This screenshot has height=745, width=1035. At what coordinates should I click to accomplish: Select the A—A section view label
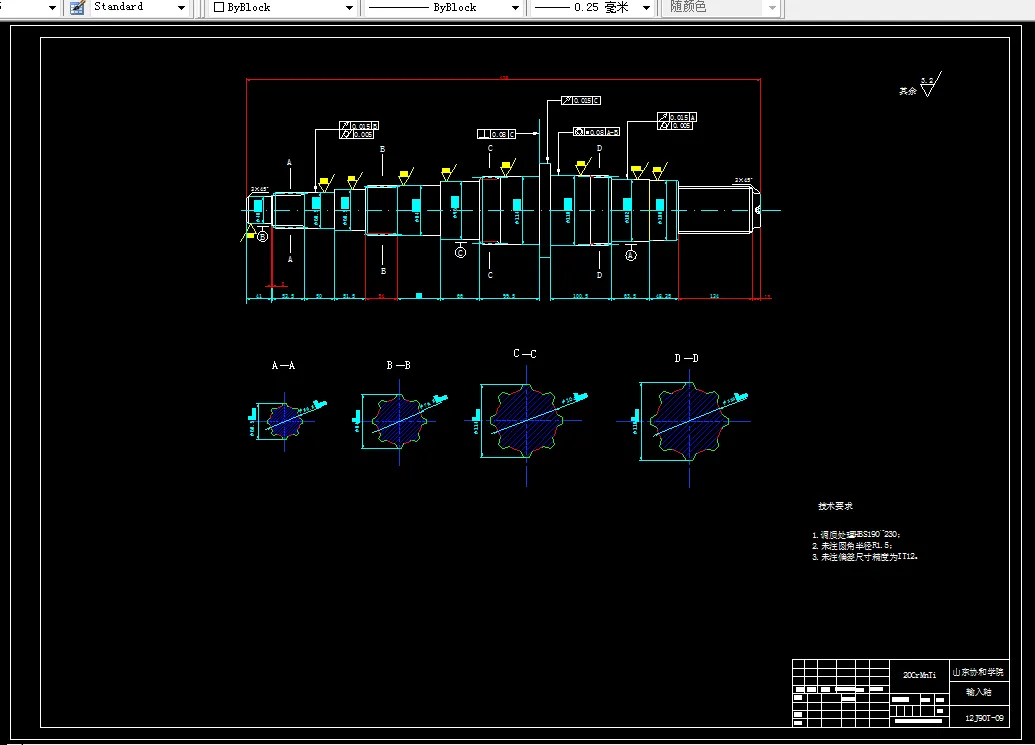click(x=283, y=365)
